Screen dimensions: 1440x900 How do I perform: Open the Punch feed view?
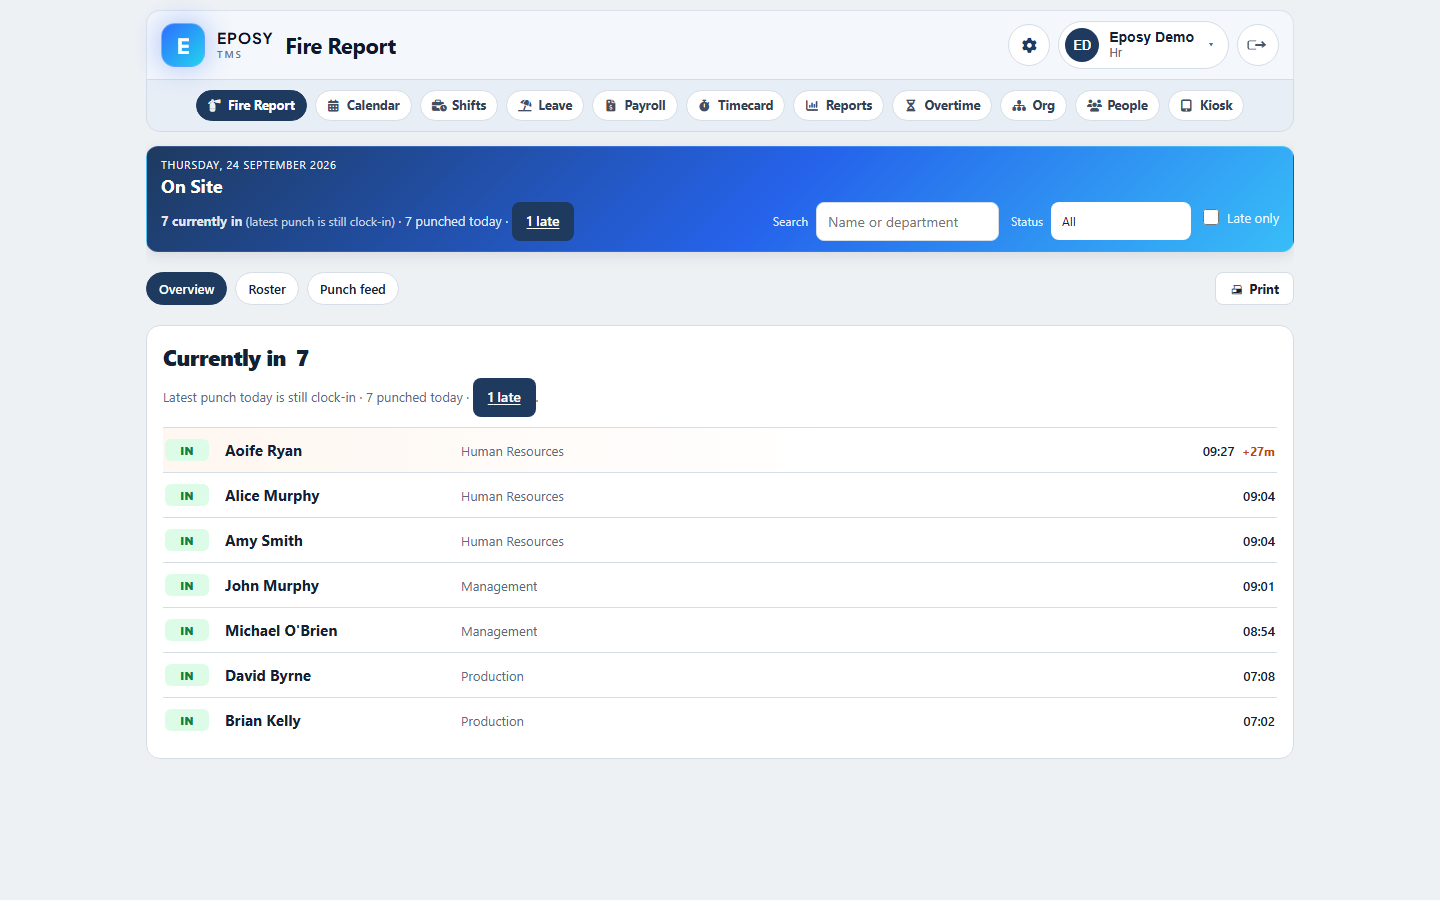353,289
